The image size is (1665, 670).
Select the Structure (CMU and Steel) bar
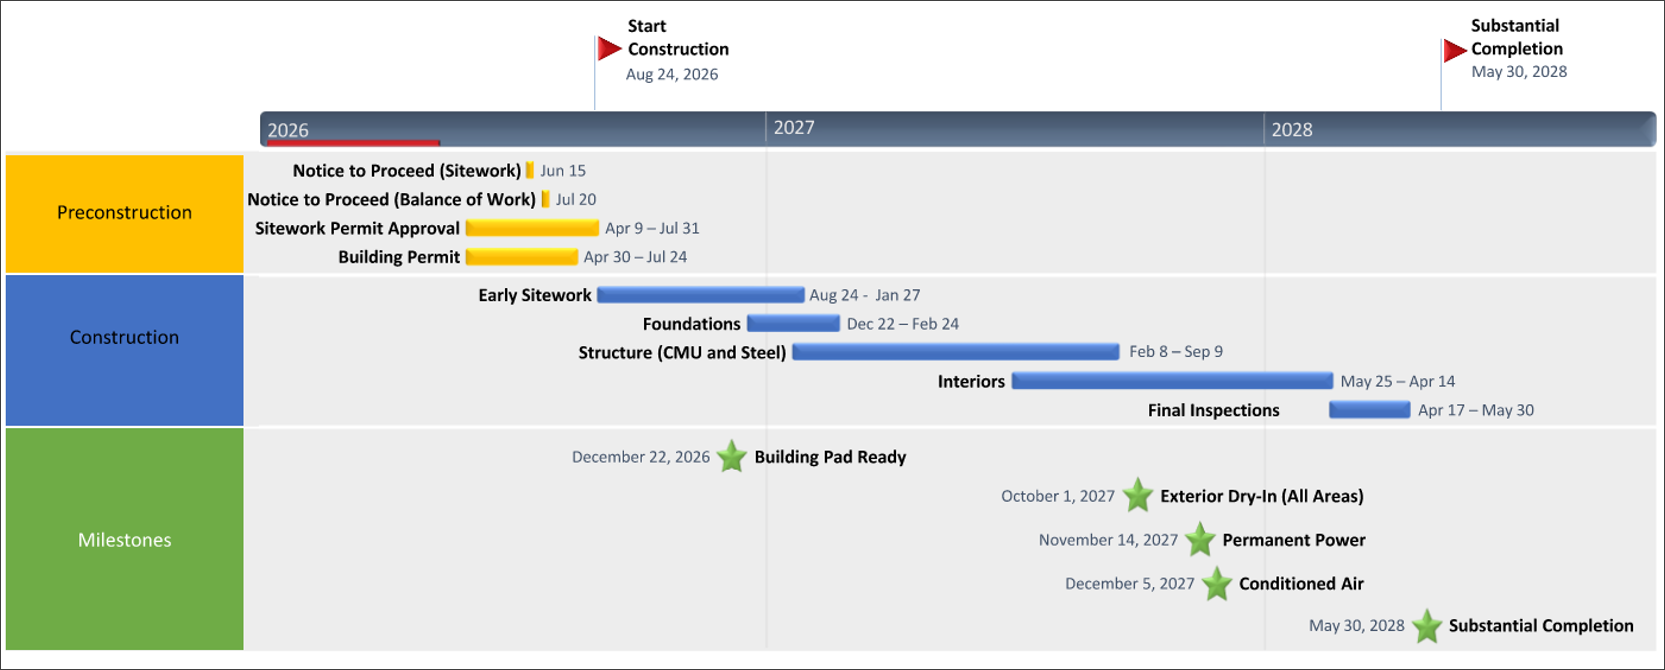pos(955,352)
